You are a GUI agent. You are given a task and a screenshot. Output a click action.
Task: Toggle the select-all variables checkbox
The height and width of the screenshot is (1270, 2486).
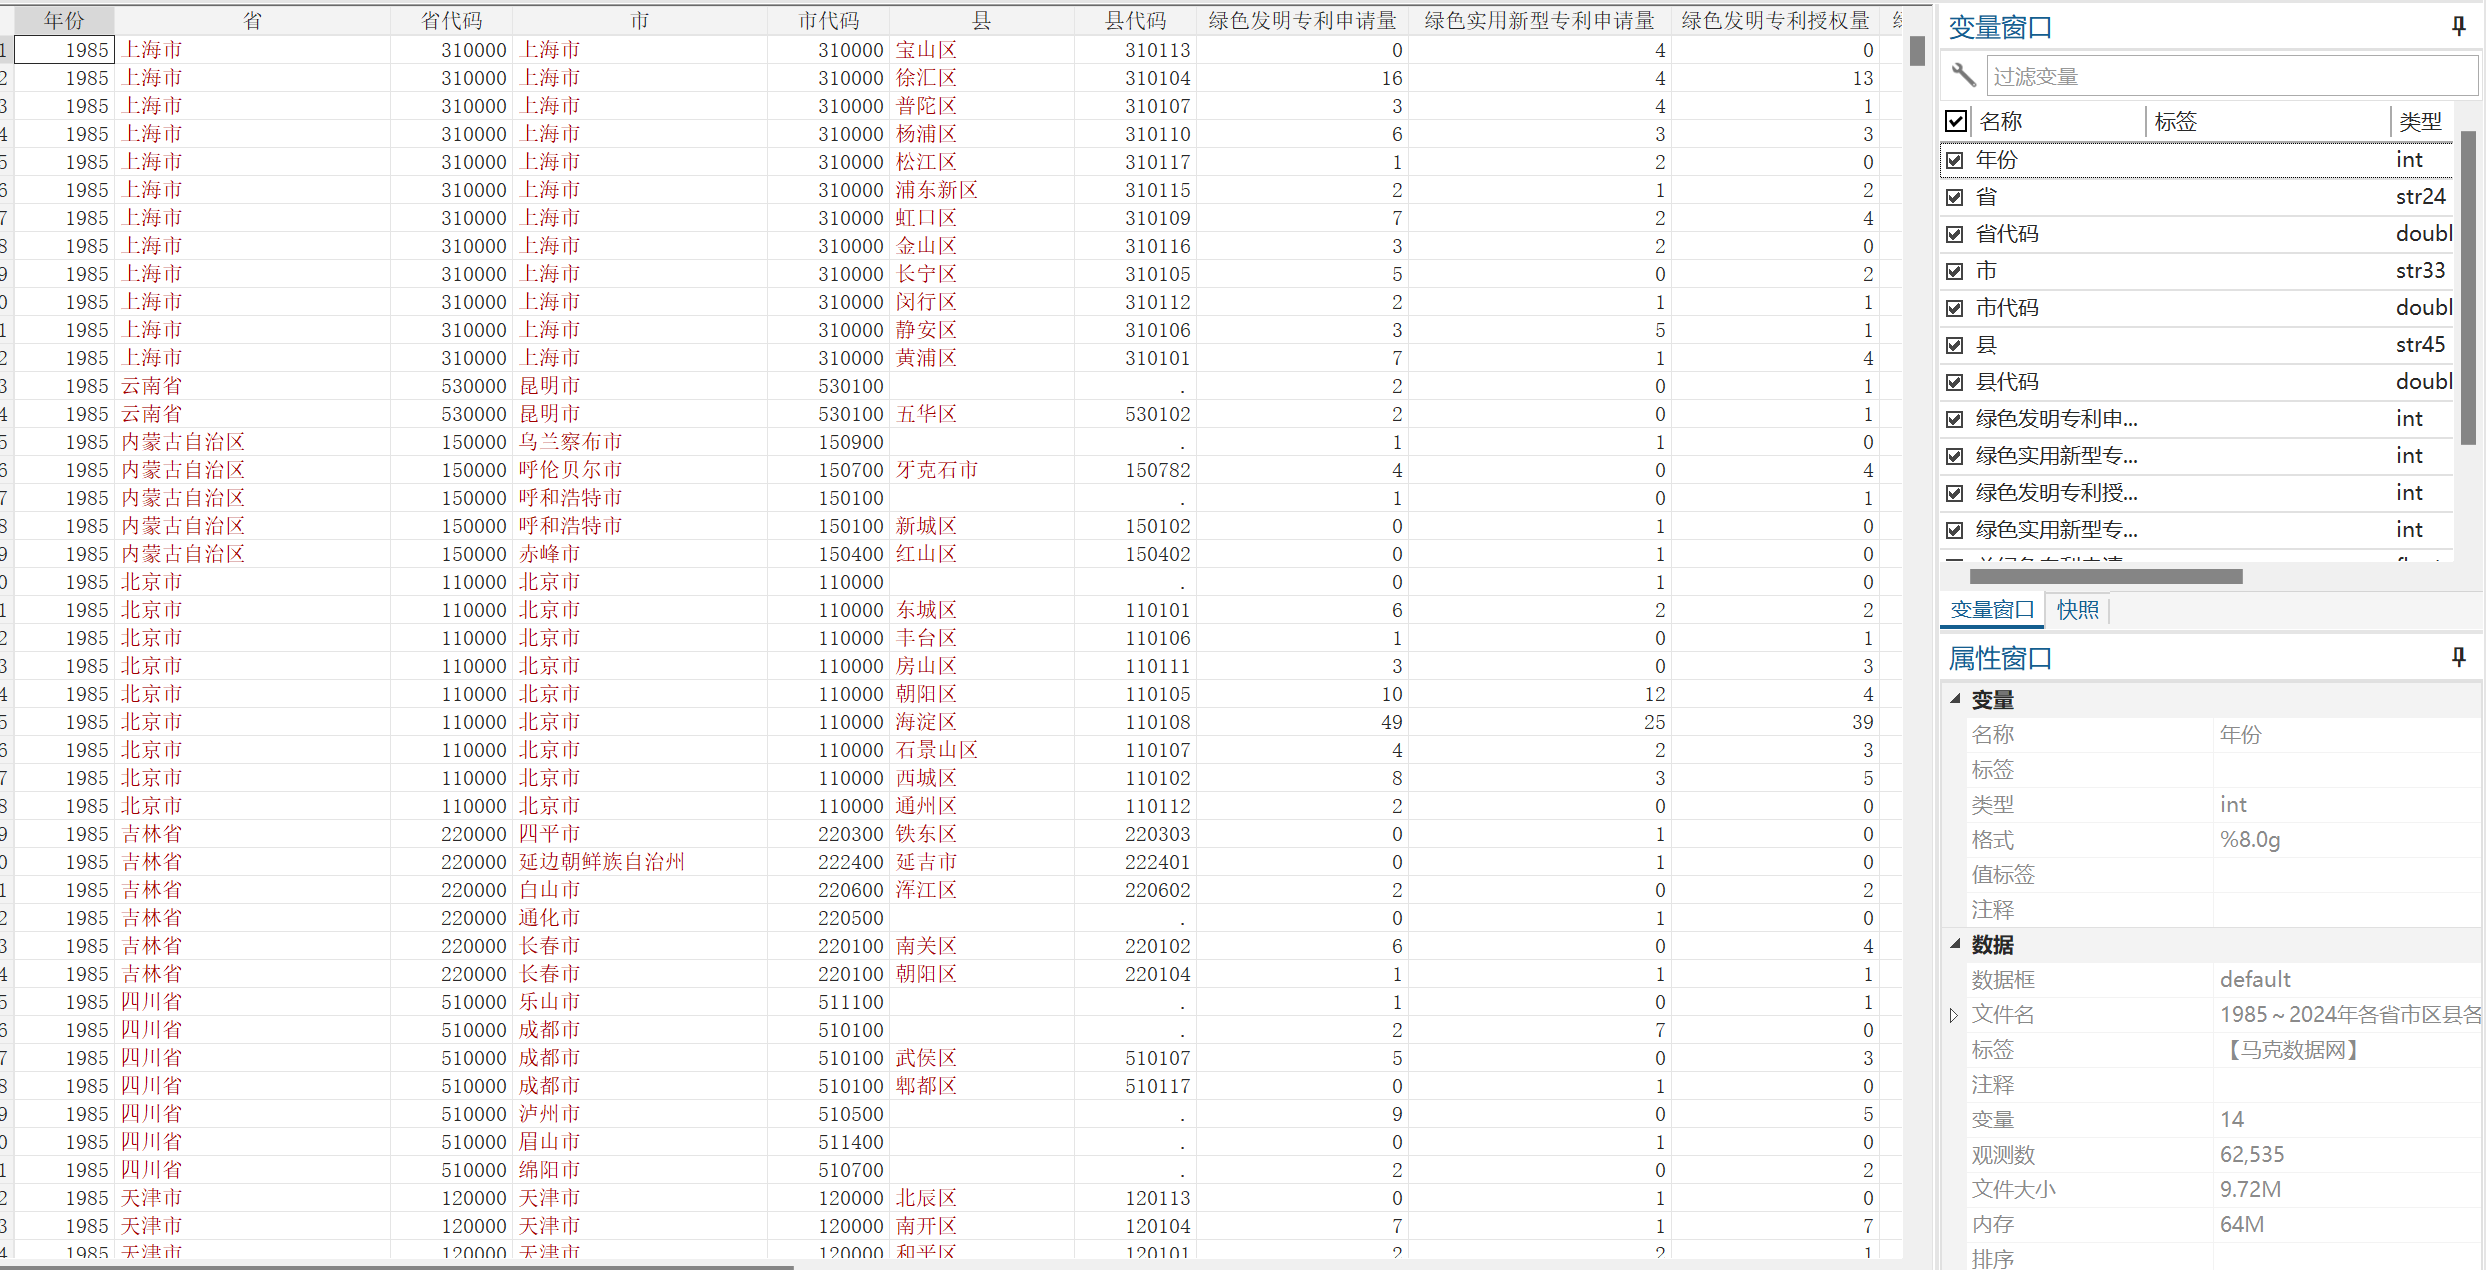pyautogui.click(x=1956, y=121)
